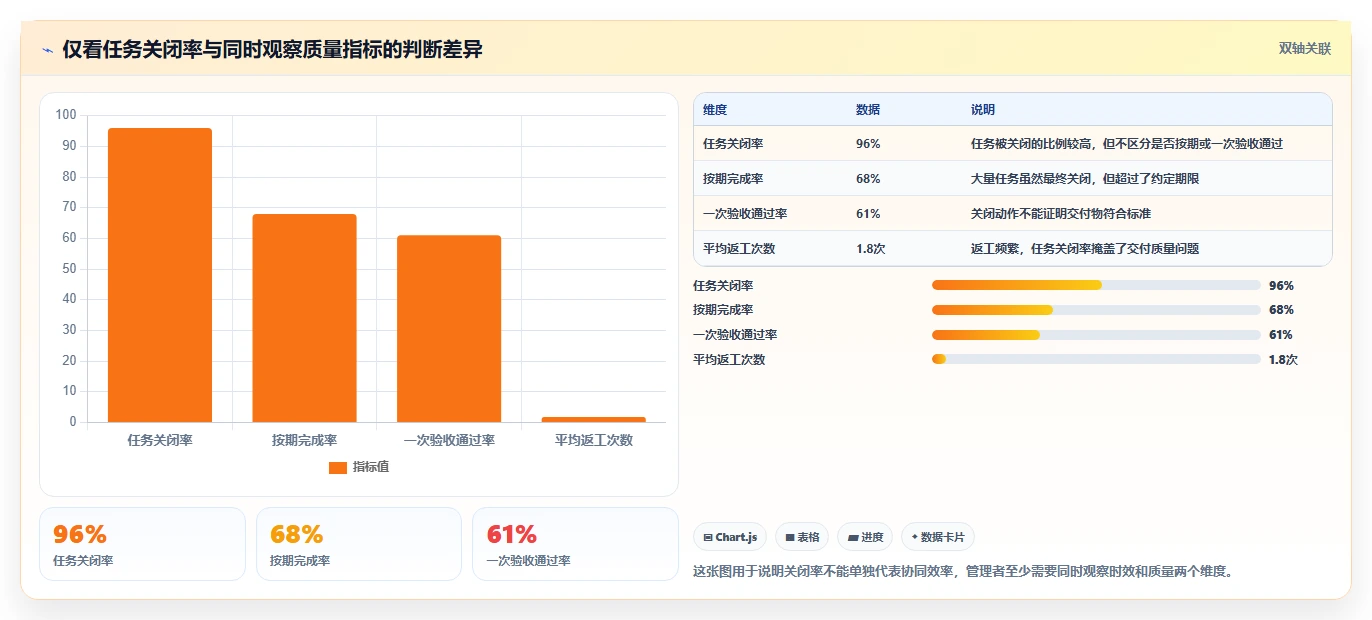Select the 任务关闭率 cell in table
This screenshot has height=620, width=1372.
coord(733,144)
